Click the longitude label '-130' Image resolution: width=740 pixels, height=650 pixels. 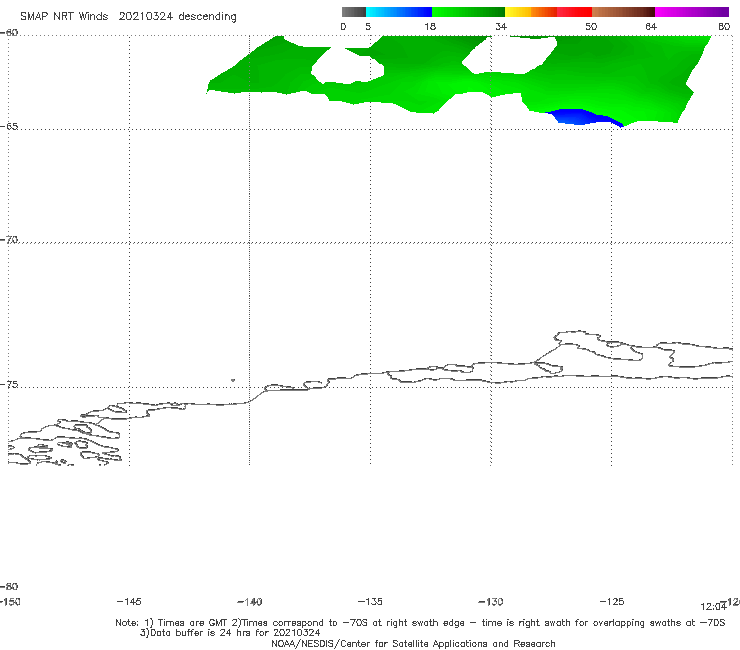tap(491, 602)
